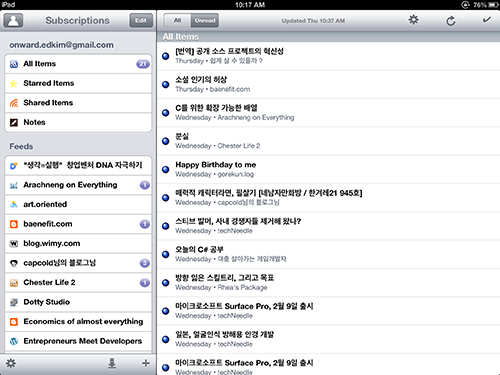Click the capcold avatar icon
This screenshot has width=500, height=375.
(14, 263)
